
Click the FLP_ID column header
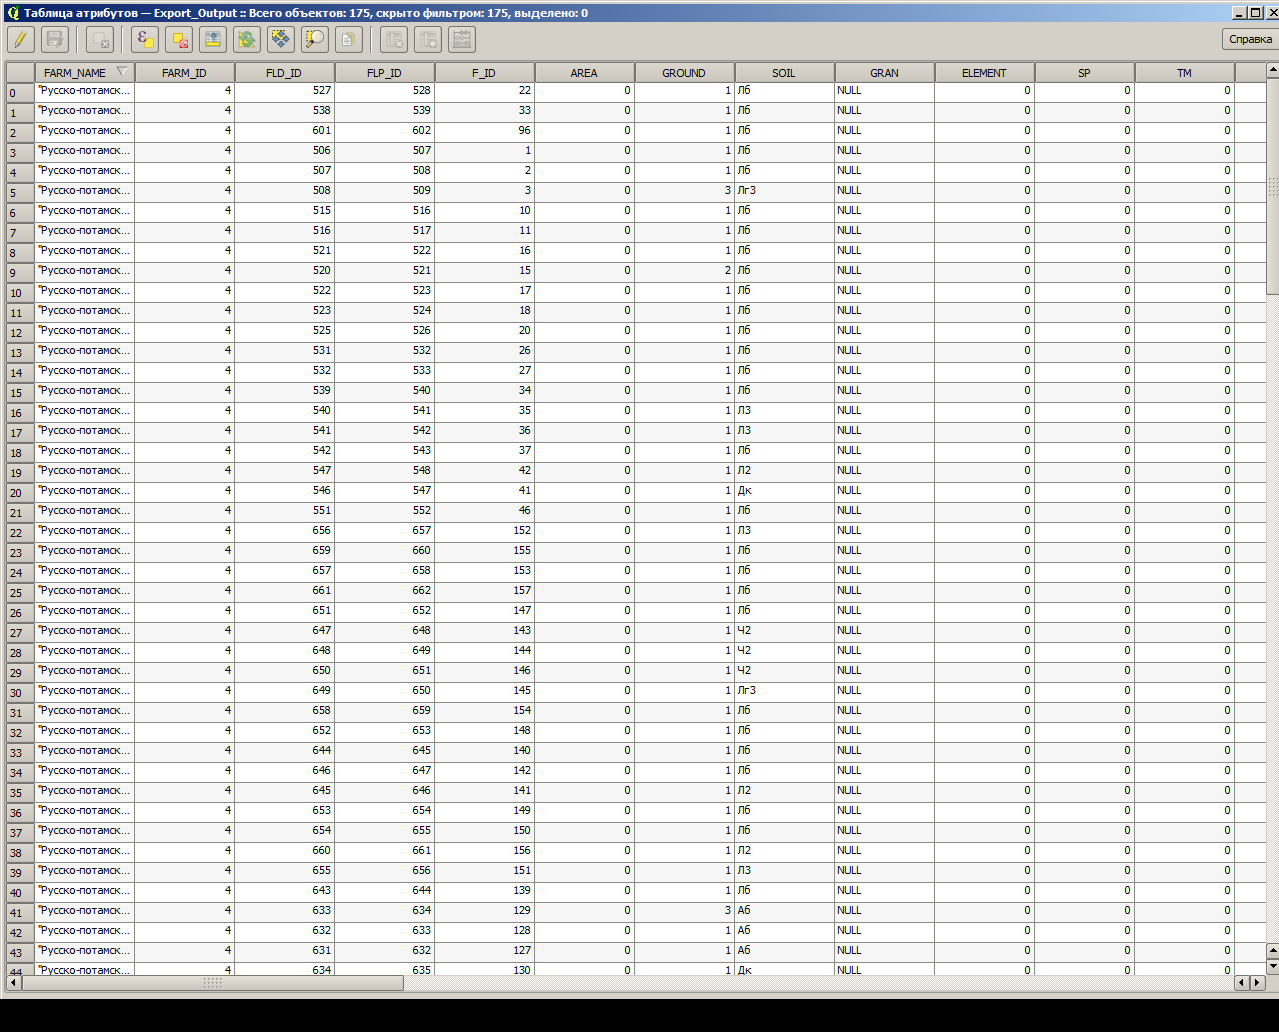click(x=385, y=73)
